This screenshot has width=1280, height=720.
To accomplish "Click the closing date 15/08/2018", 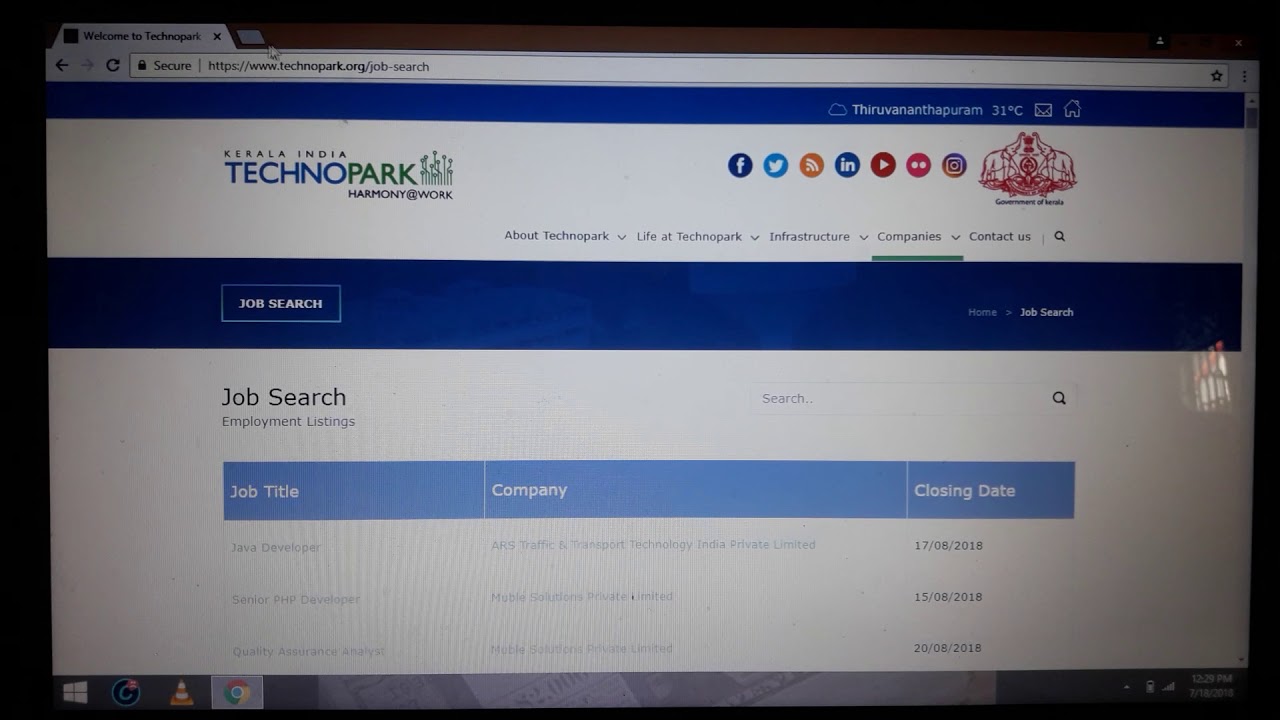I will 948,597.
